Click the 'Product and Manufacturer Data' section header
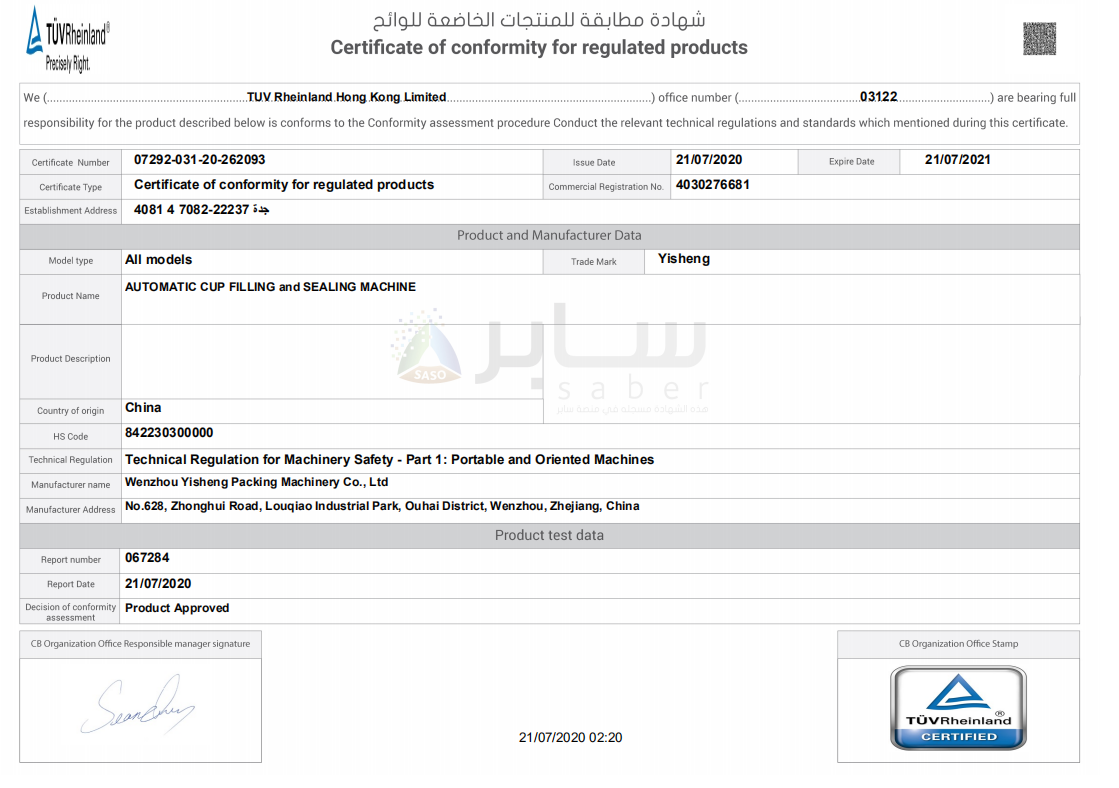1119x788 pixels. click(x=550, y=236)
